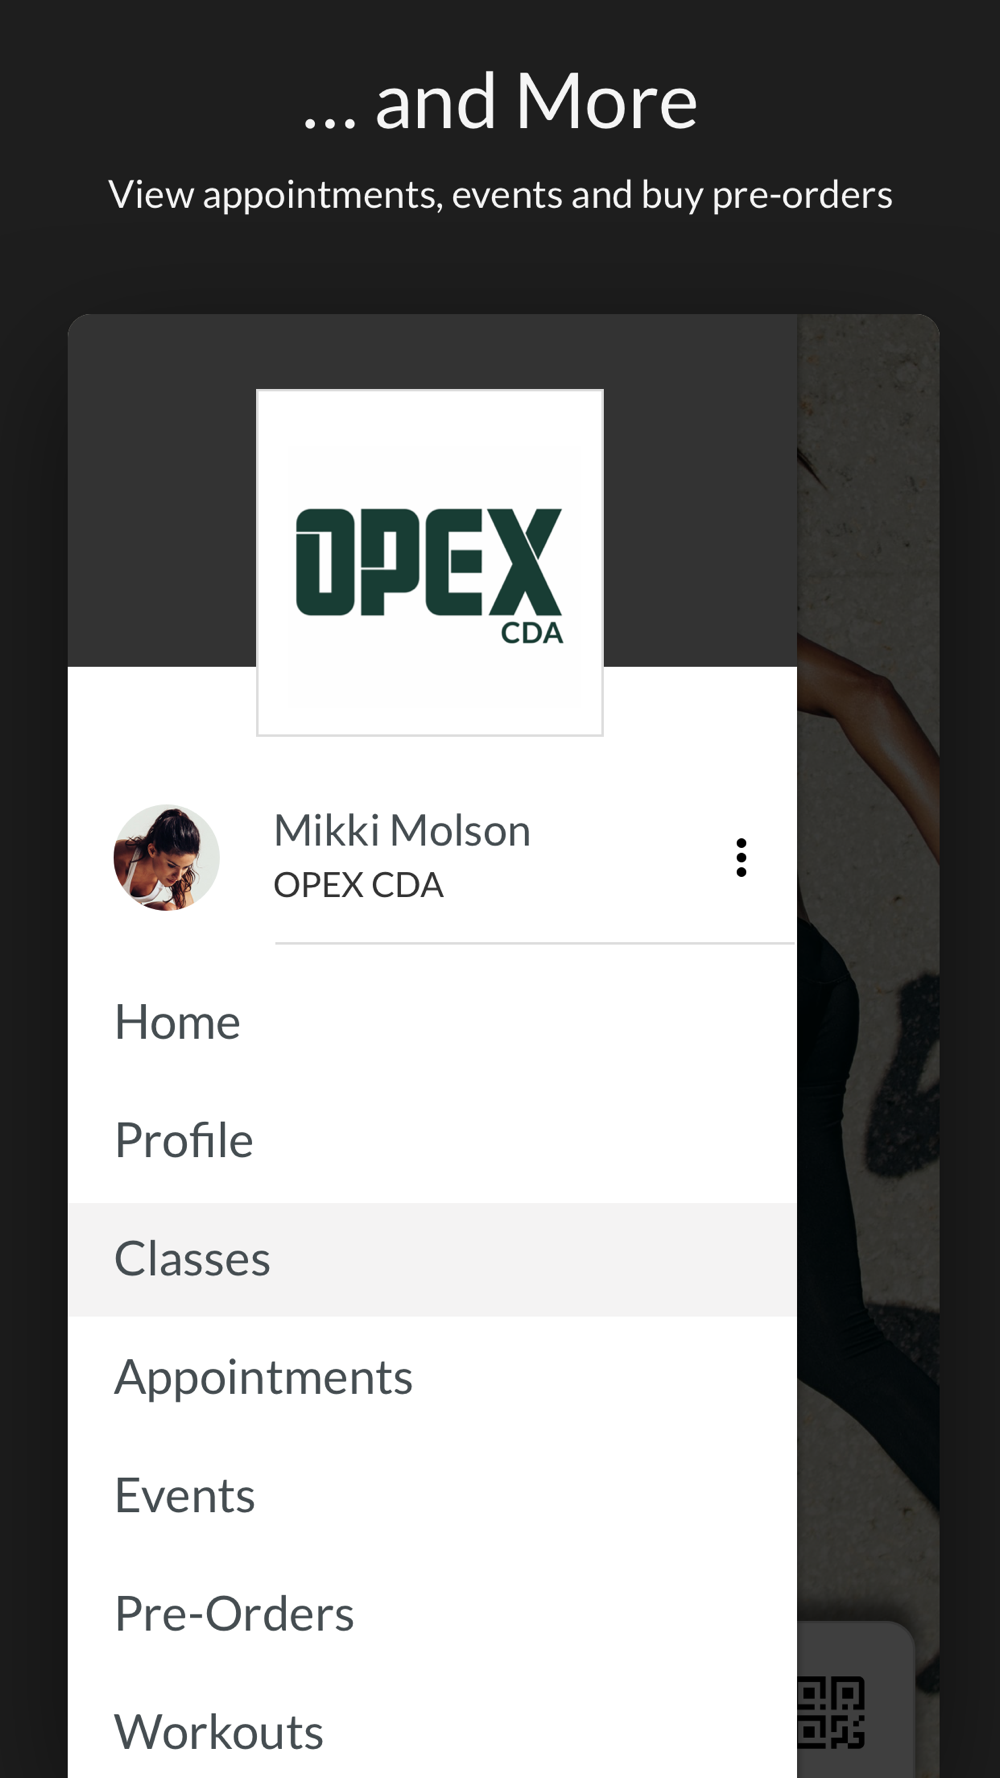Screen dimensions: 1000x1778
Task: Tap the floating QR button card
Action: tap(856, 1700)
